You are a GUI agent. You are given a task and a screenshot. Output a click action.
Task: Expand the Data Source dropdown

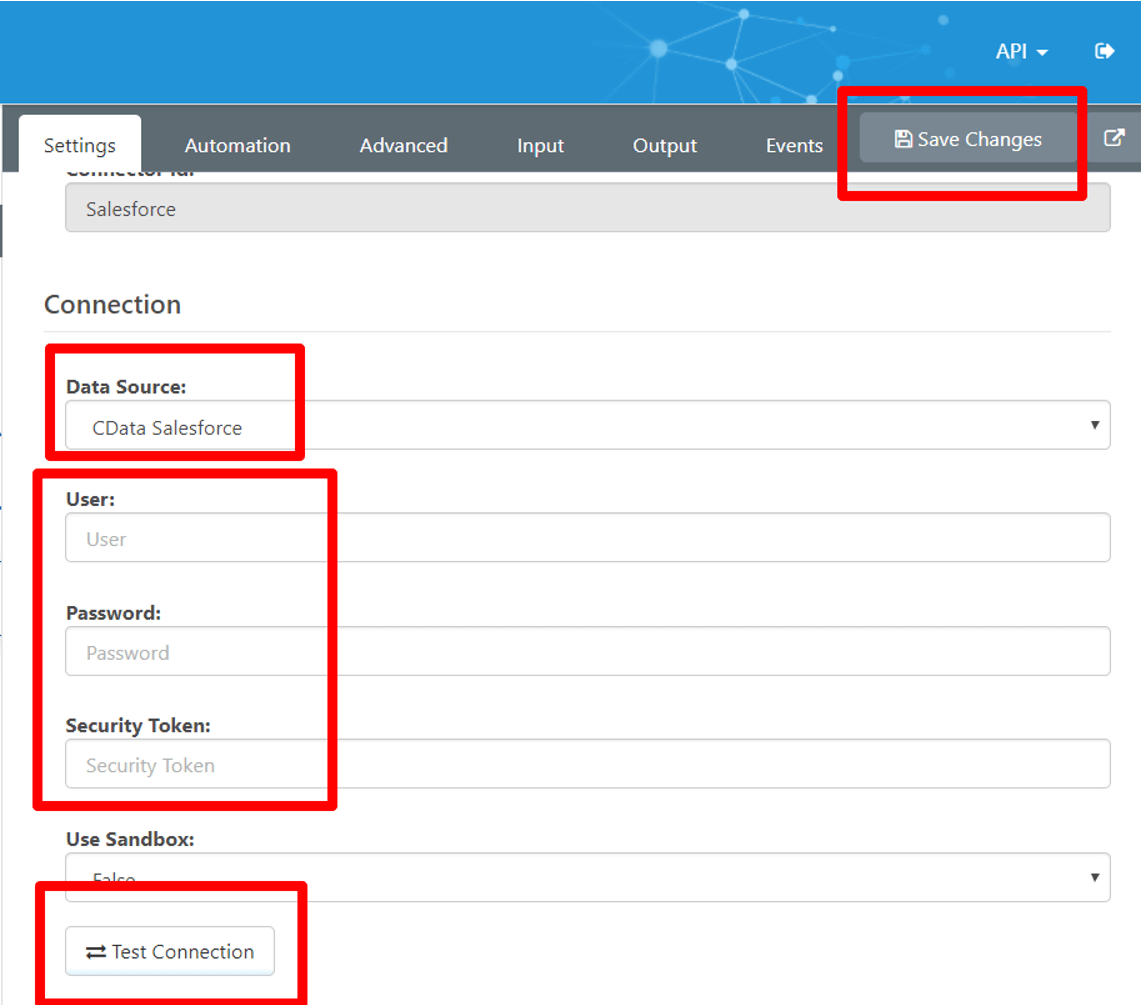click(588, 425)
